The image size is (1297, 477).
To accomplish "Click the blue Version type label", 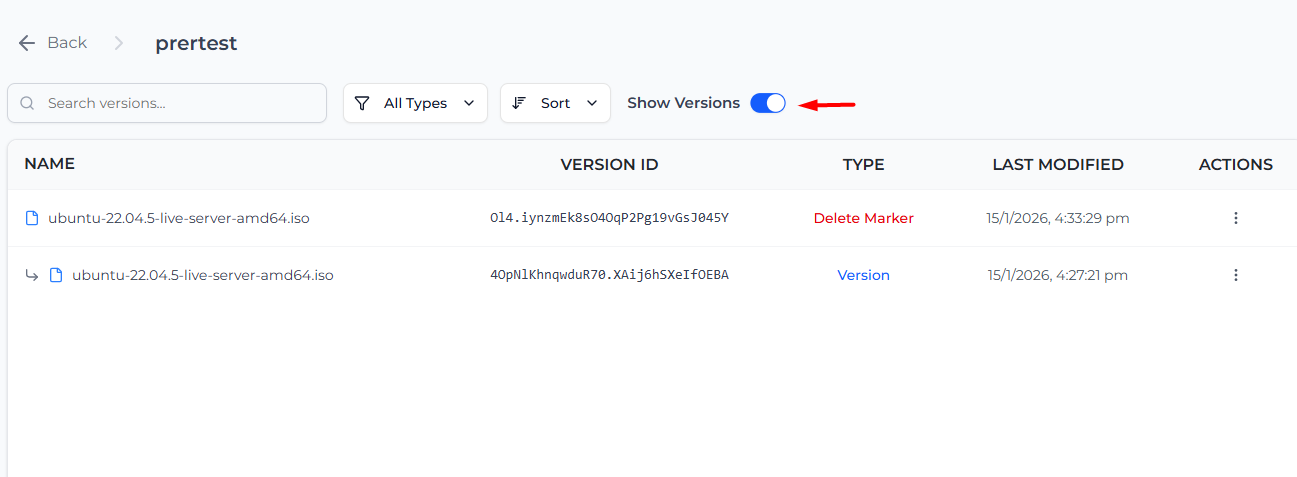I will (x=863, y=275).
